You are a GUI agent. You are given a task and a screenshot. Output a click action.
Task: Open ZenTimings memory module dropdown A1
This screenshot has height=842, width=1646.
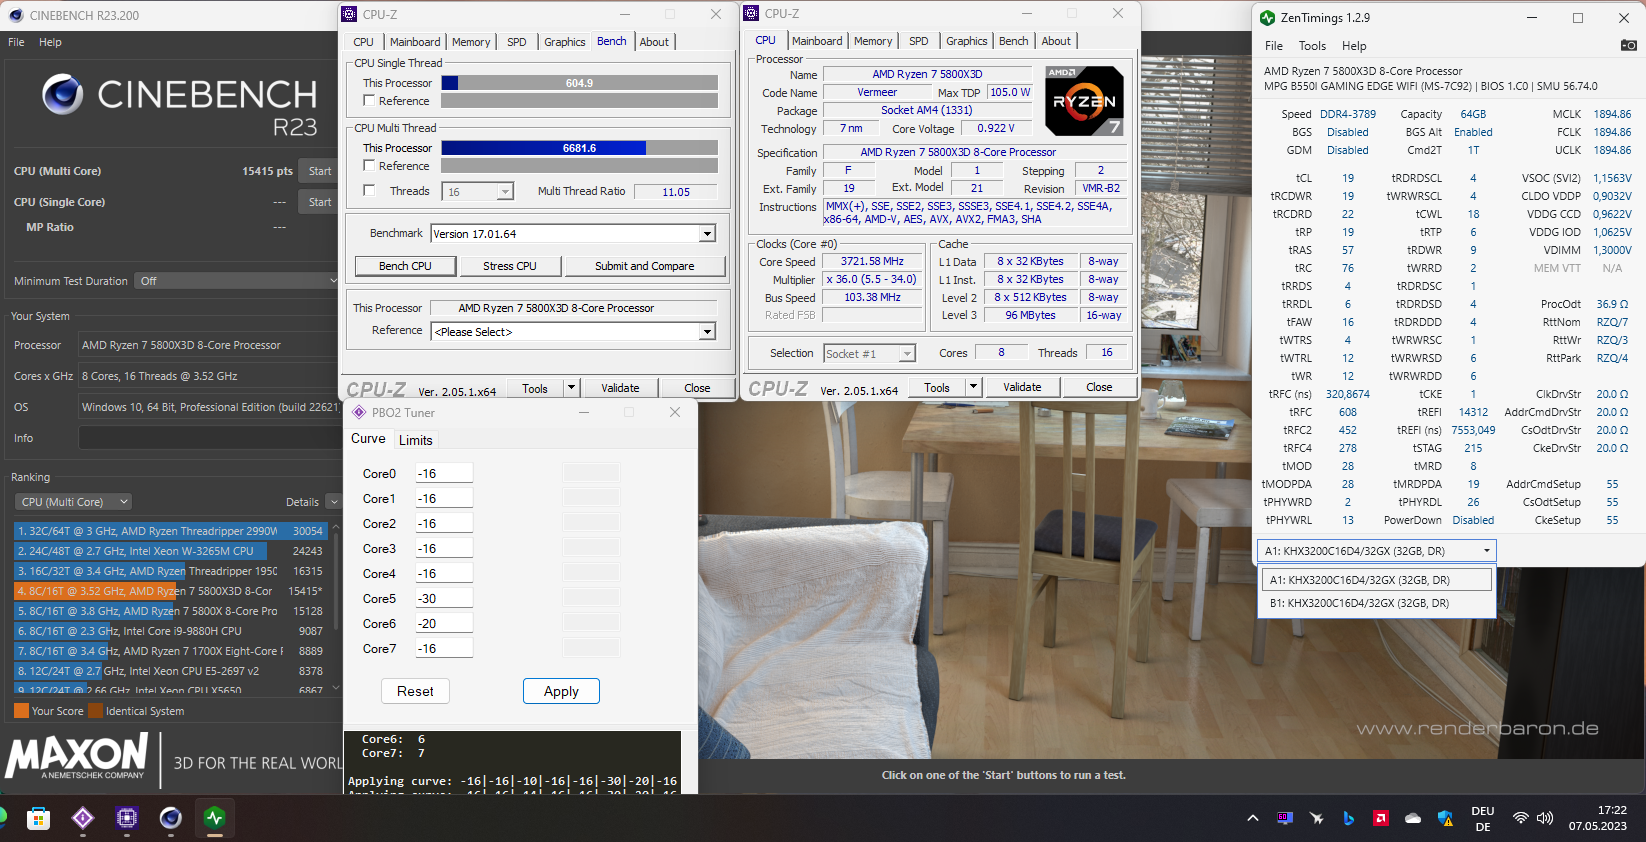click(1376, 551)
